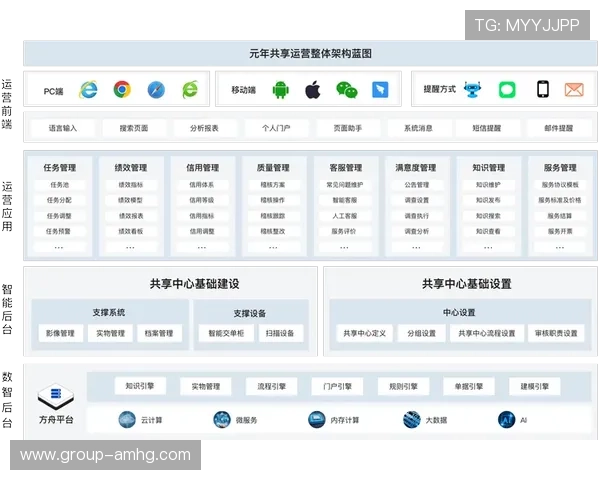Screen dimensions: 600x480
Task: Select the 档案管理 box
Action: click(x=159, y=333)
